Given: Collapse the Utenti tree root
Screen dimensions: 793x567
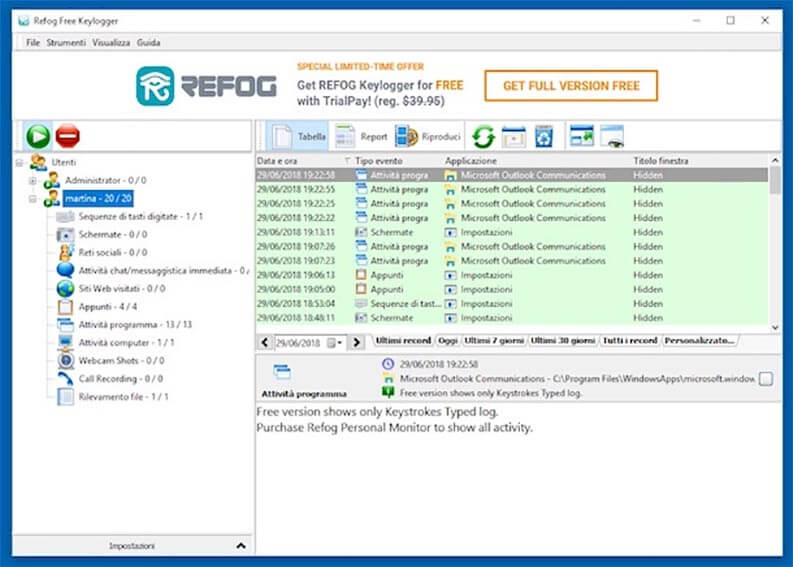Looking at the screenshot, I should click(19, 162).
